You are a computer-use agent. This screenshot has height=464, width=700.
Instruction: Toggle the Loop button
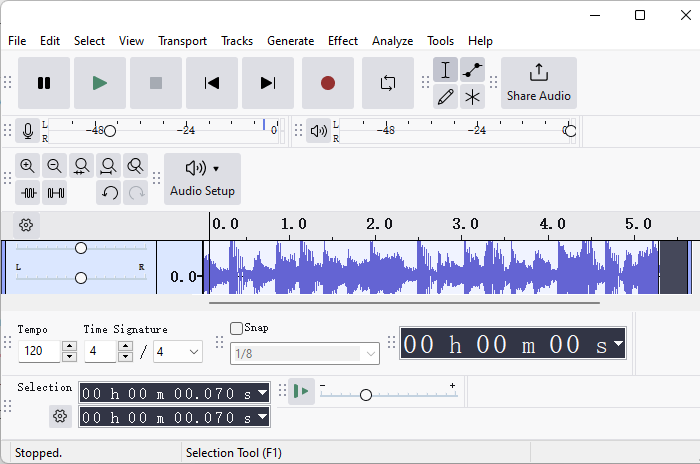(388, 83)
